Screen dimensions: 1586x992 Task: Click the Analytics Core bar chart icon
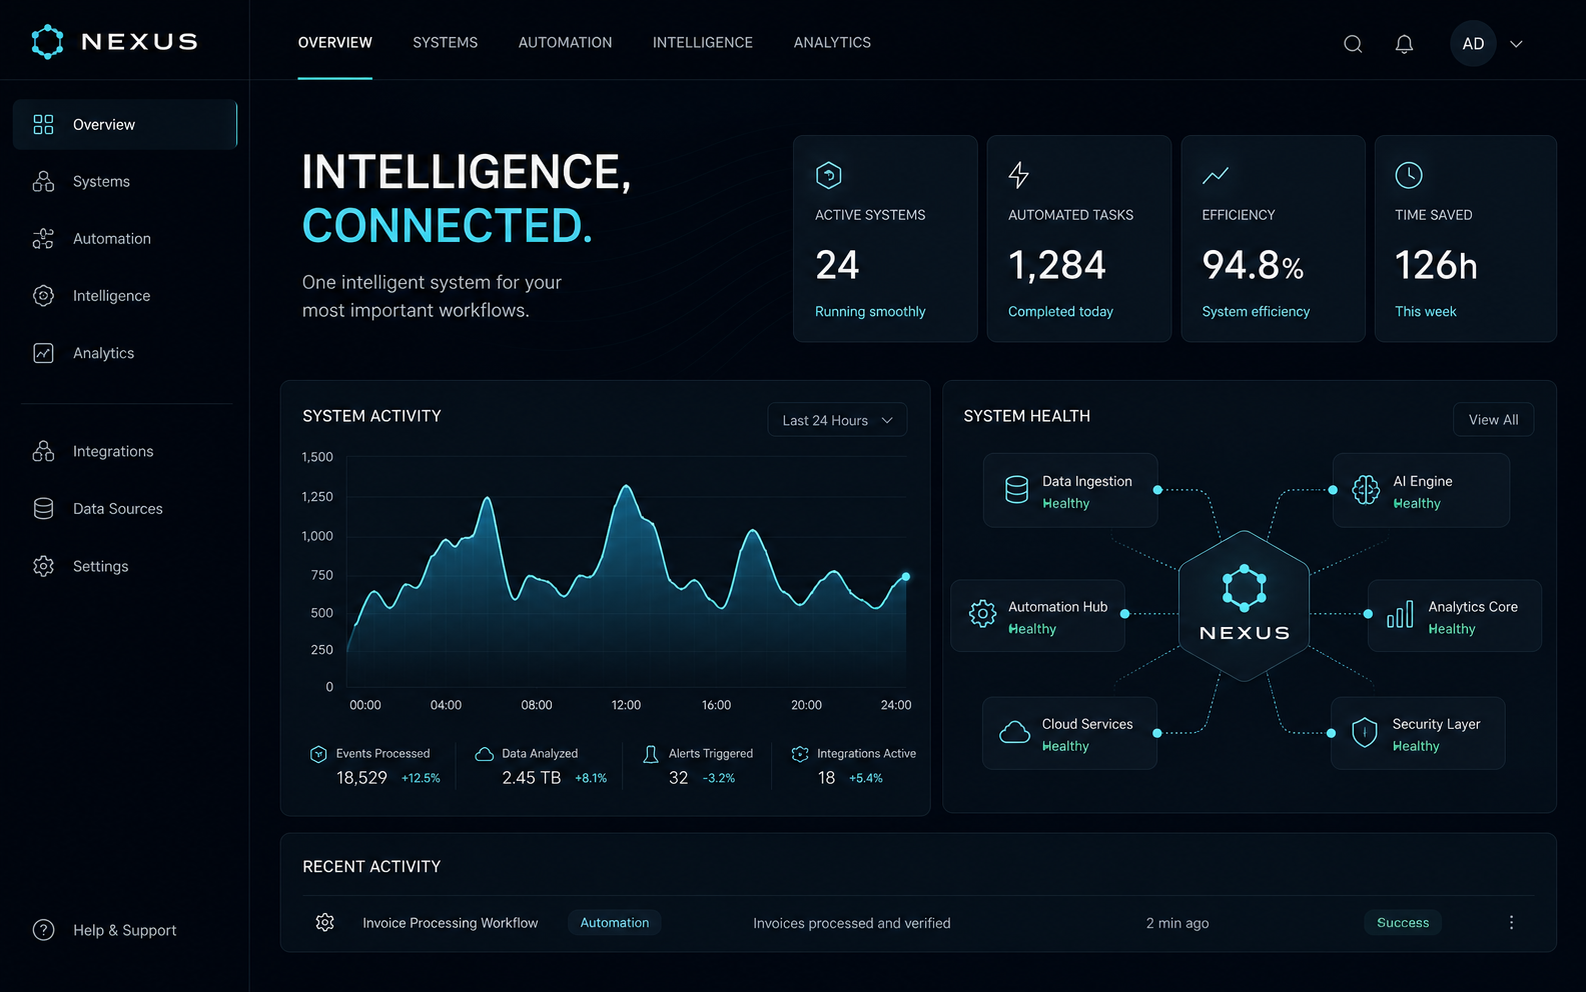click(1400, 614)
